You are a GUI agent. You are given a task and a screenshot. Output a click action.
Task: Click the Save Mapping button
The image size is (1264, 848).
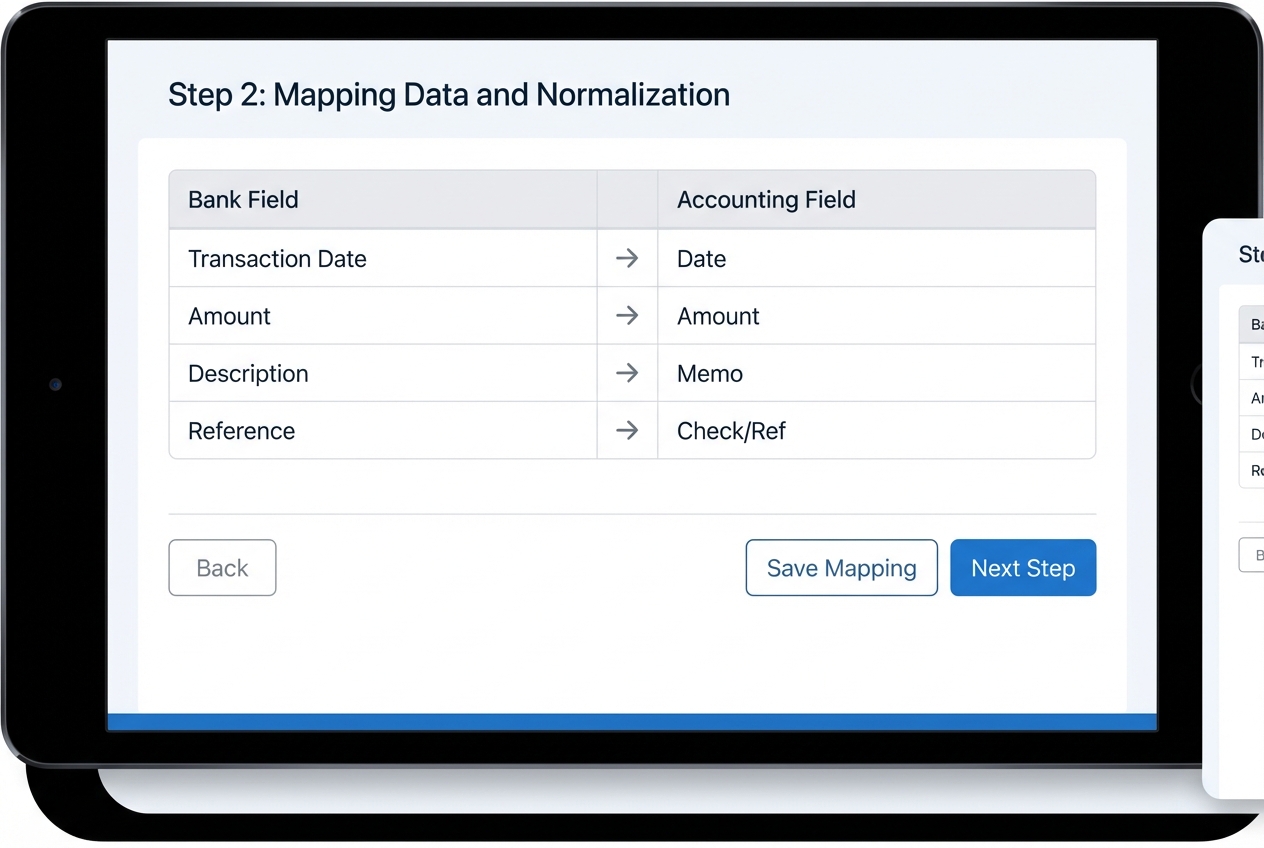pos(841,567)
